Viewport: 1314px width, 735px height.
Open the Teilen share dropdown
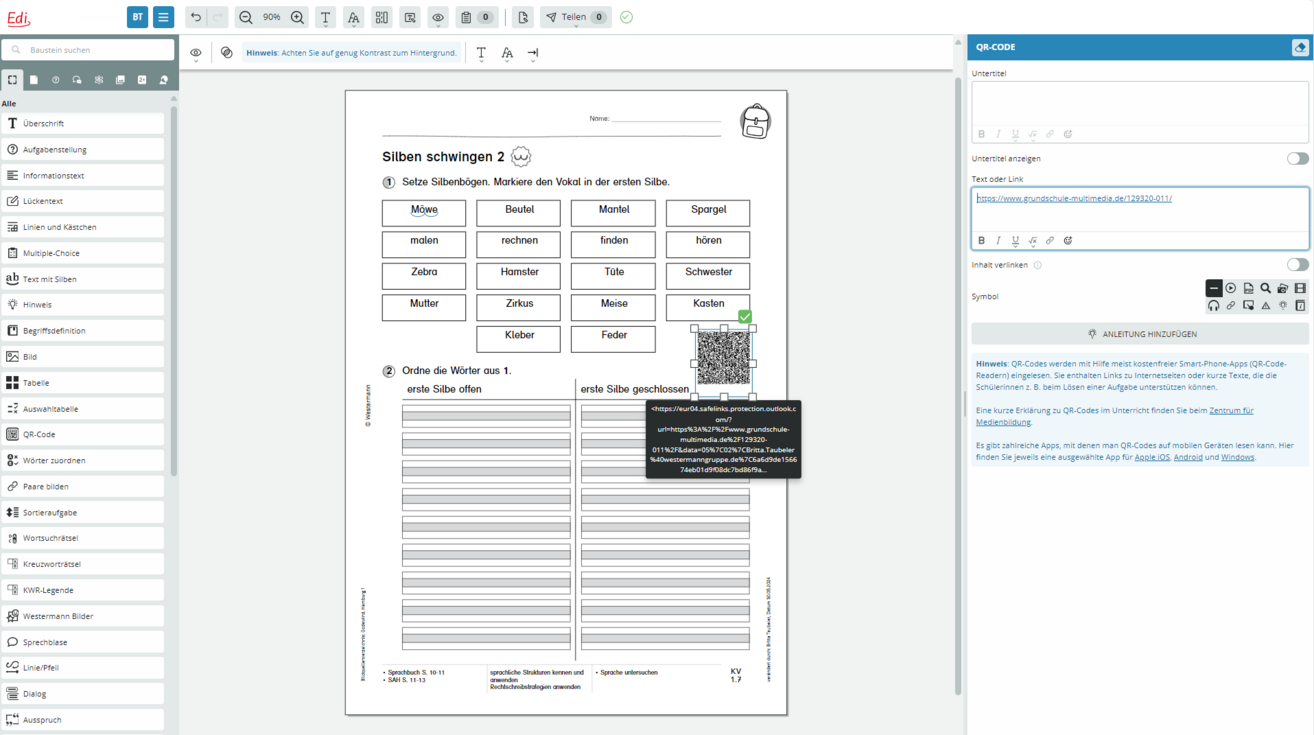click(x=575, y=17)
